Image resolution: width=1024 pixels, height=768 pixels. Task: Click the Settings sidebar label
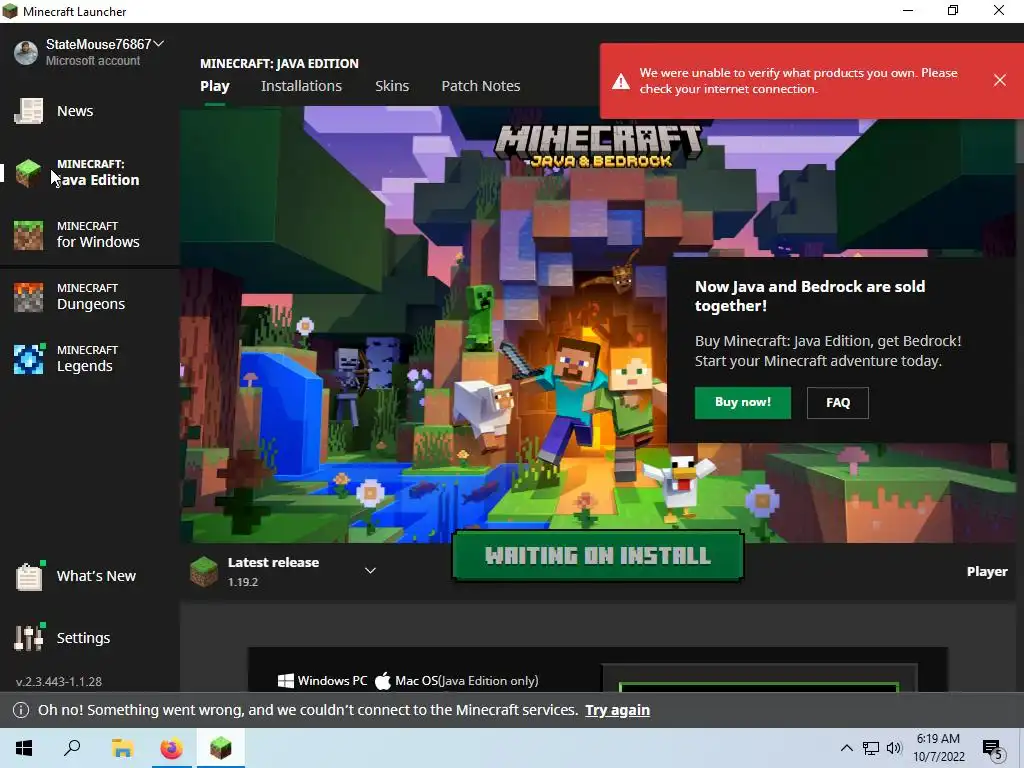tap(83, 637)
